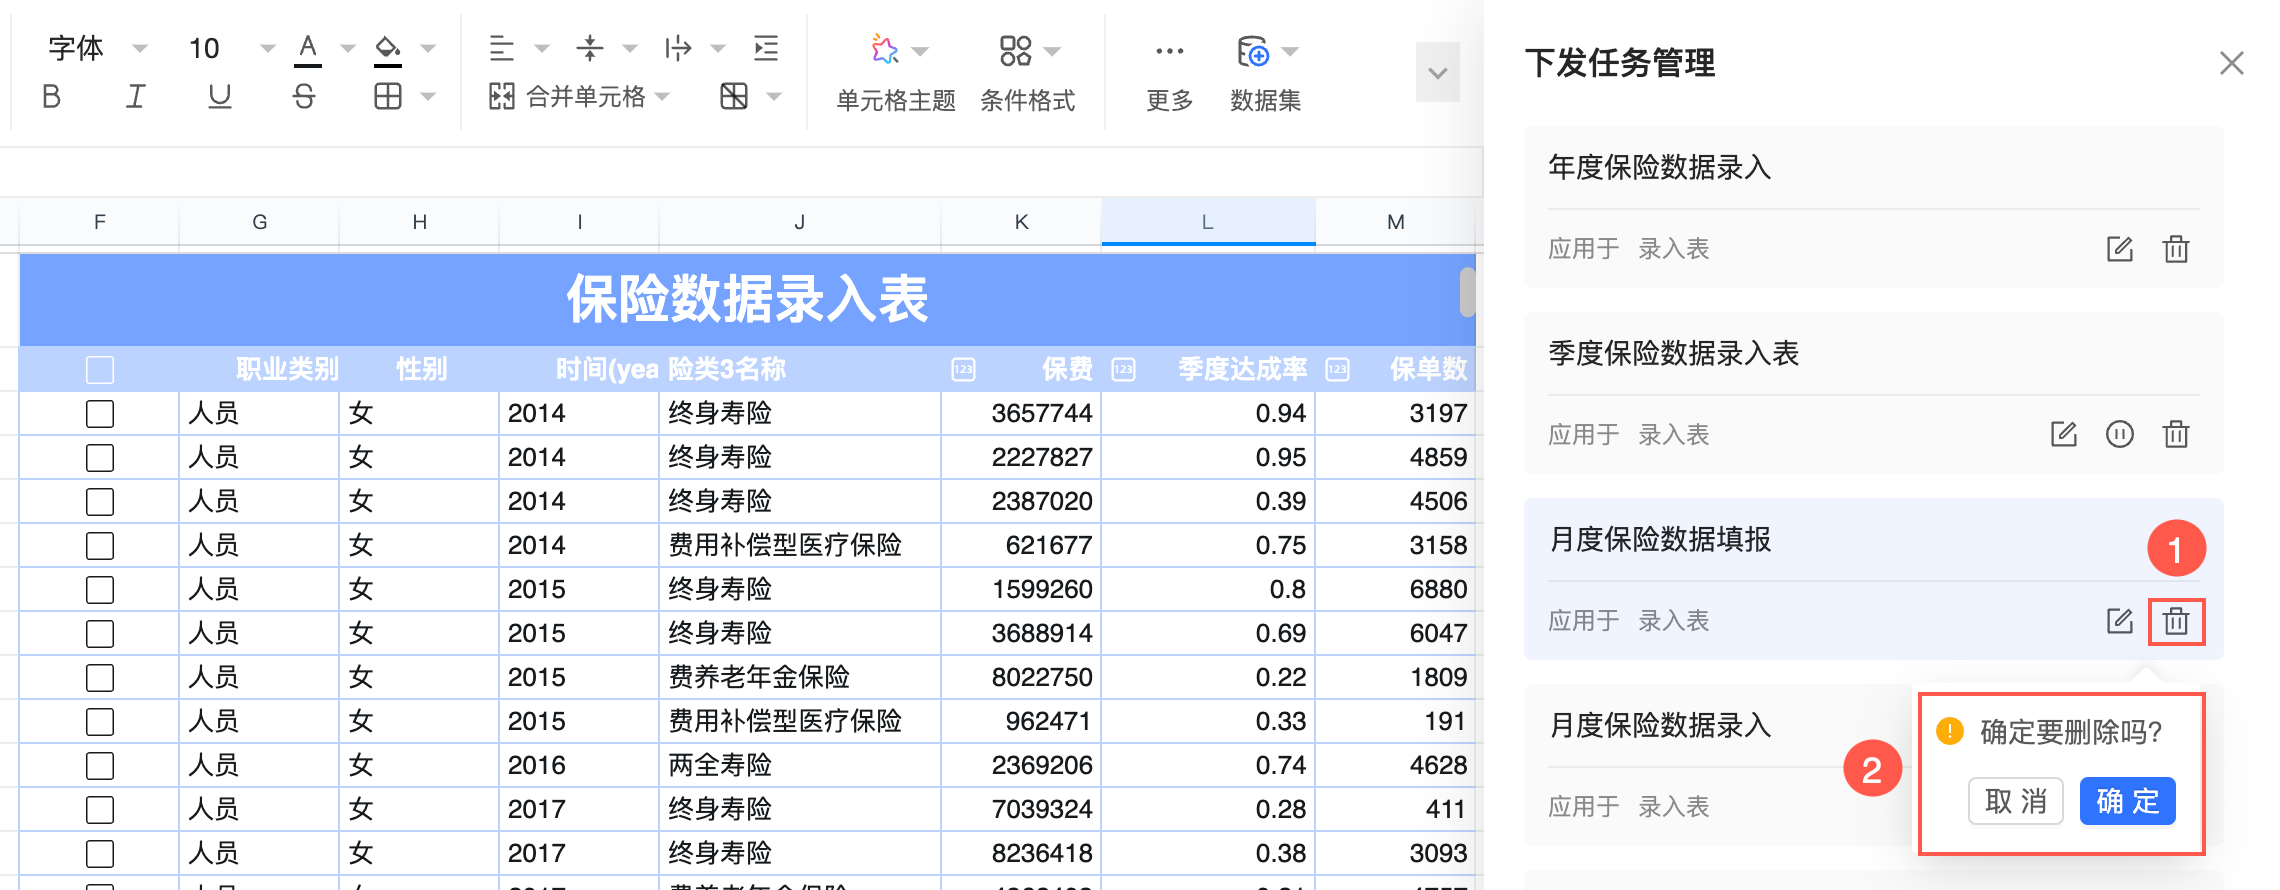
Task: Click the 费养老年金保险 cell with 保费 8022750
Action: point(800,677)
